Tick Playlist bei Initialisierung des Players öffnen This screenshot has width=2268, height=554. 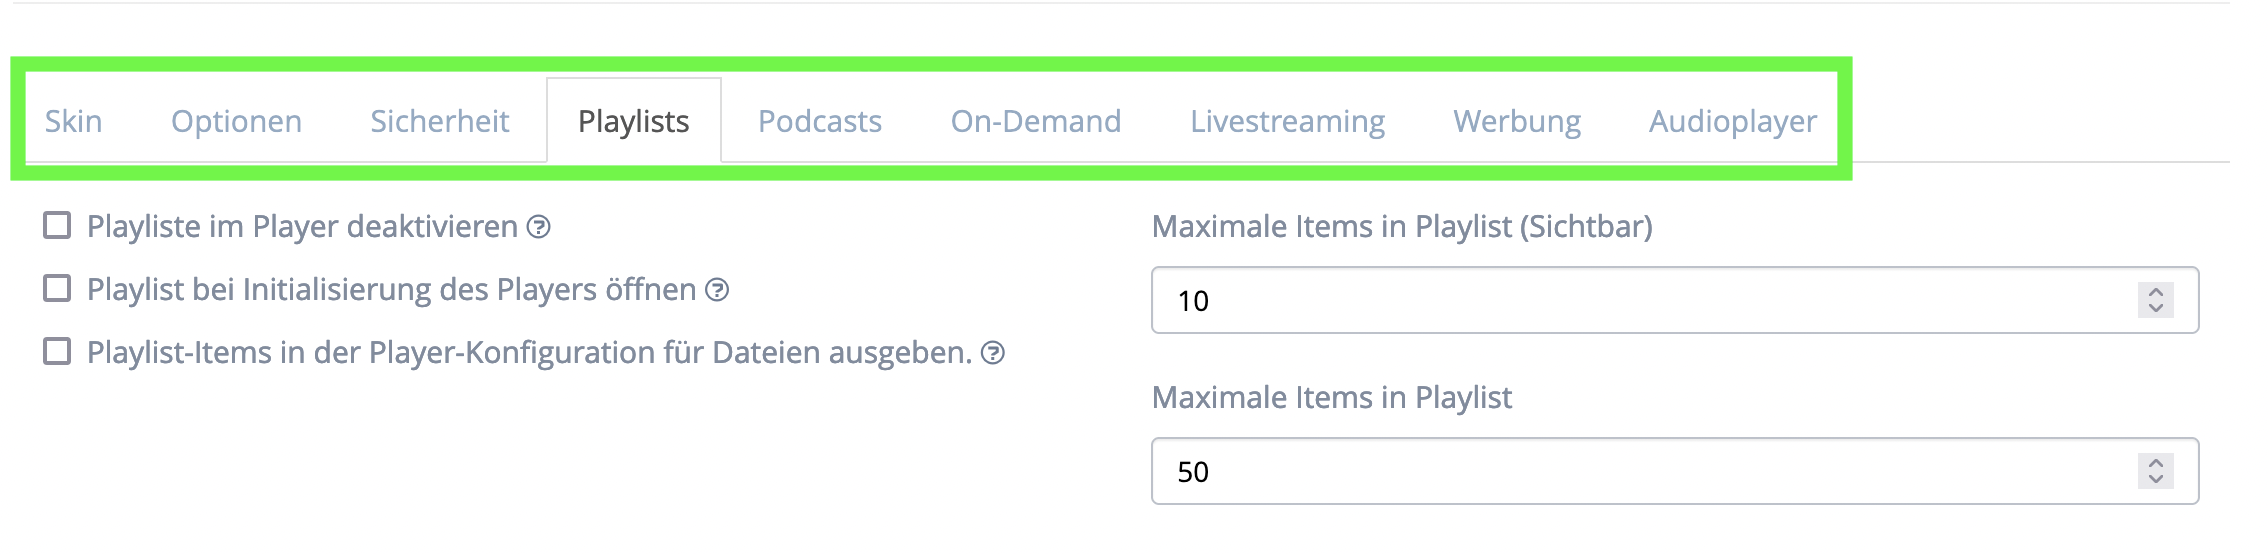click(57, 289)
